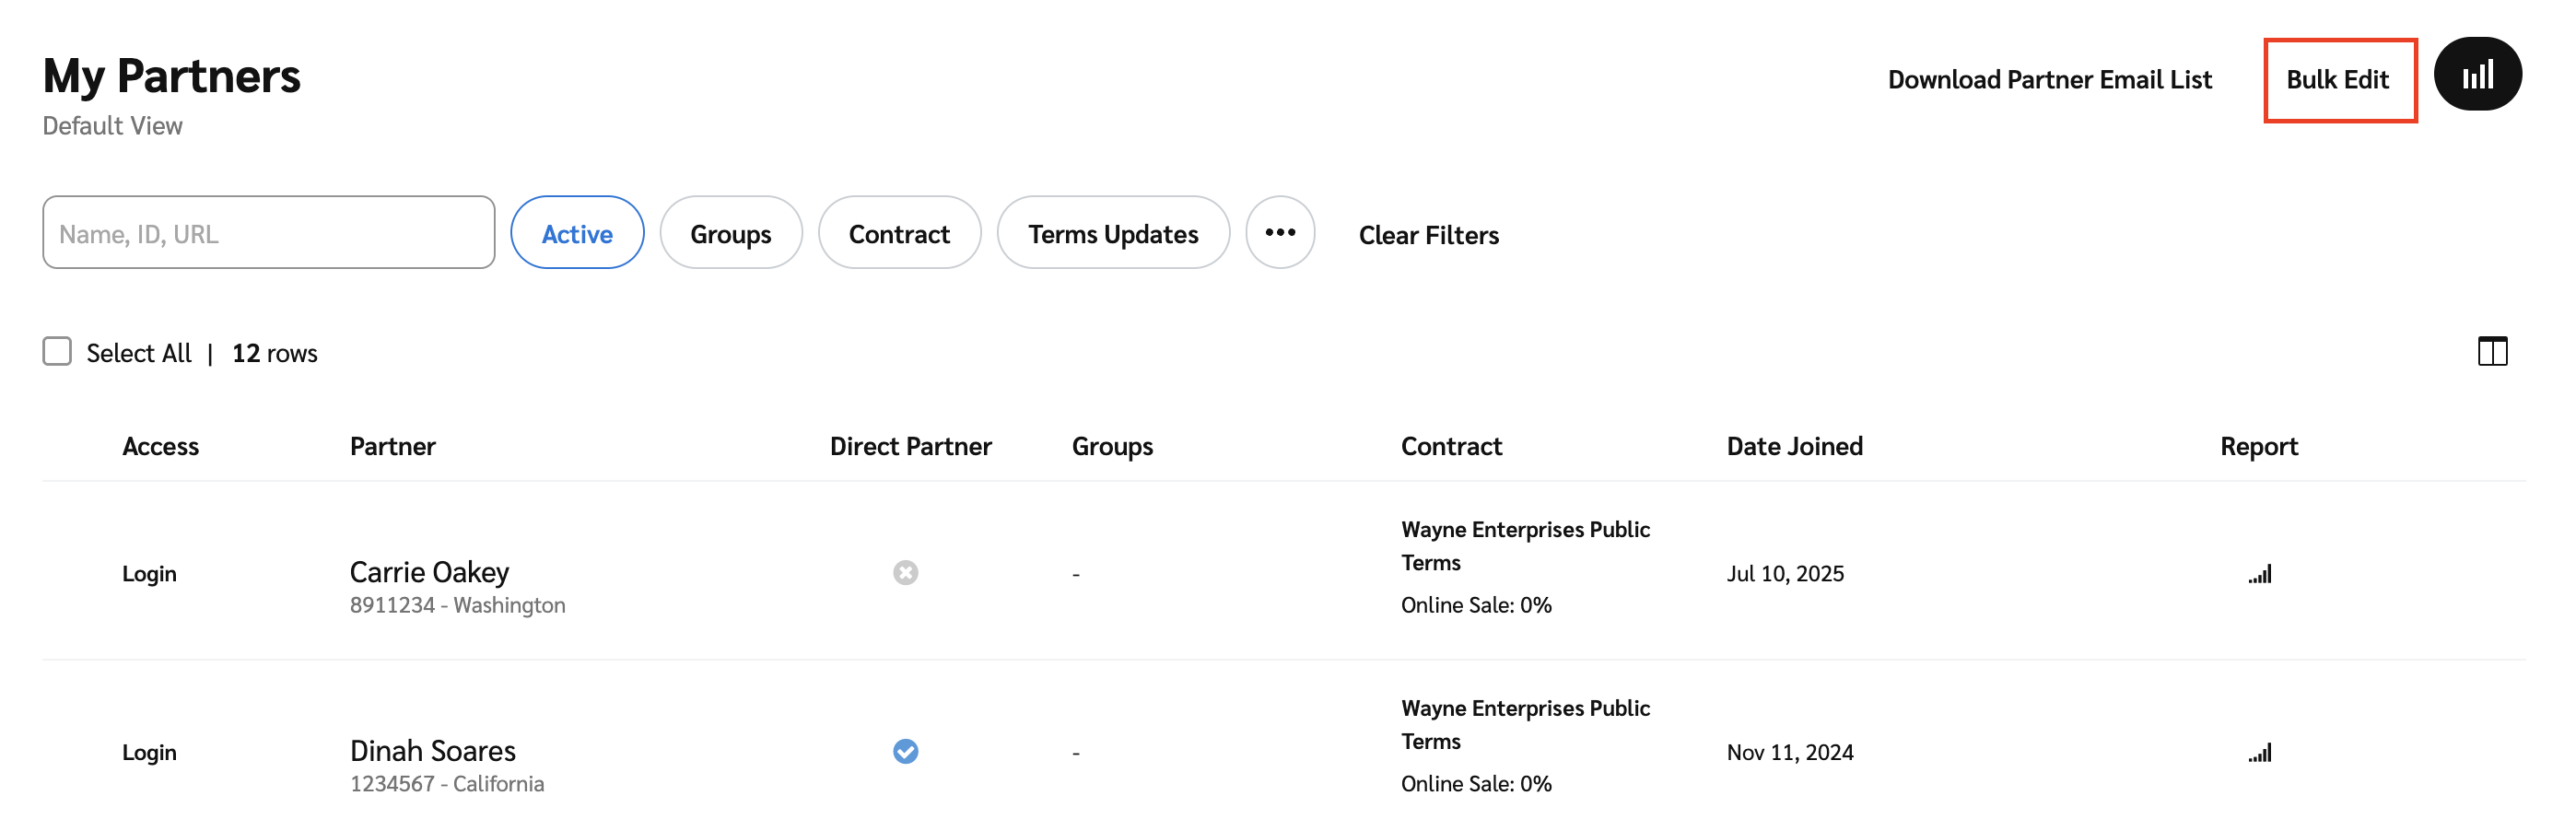Open the three-dots more filters button

point(1279,233)
